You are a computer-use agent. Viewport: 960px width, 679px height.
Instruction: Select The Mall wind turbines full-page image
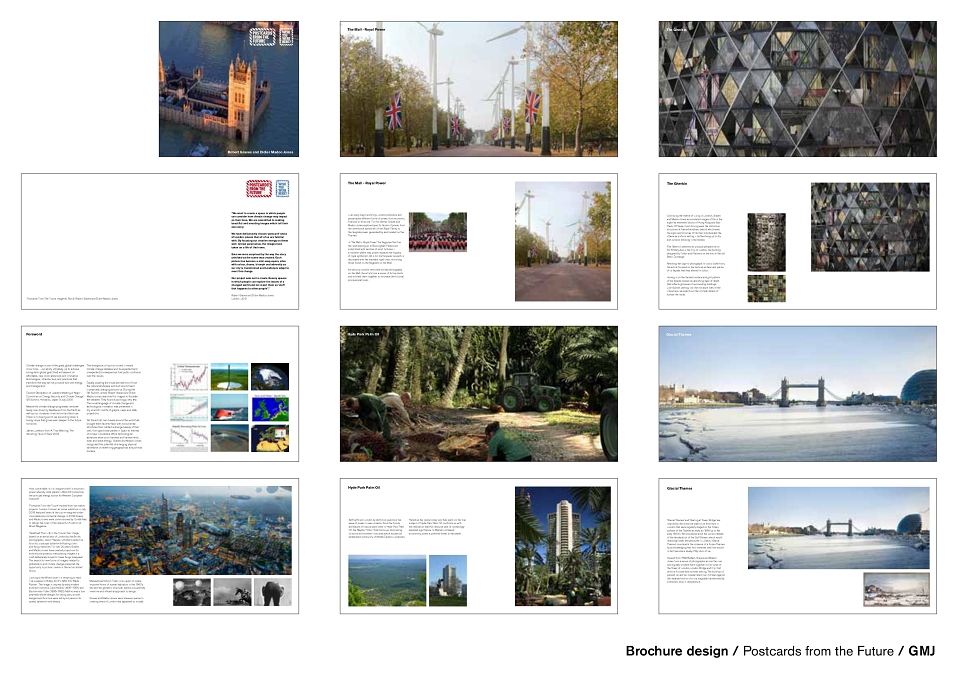479,89
